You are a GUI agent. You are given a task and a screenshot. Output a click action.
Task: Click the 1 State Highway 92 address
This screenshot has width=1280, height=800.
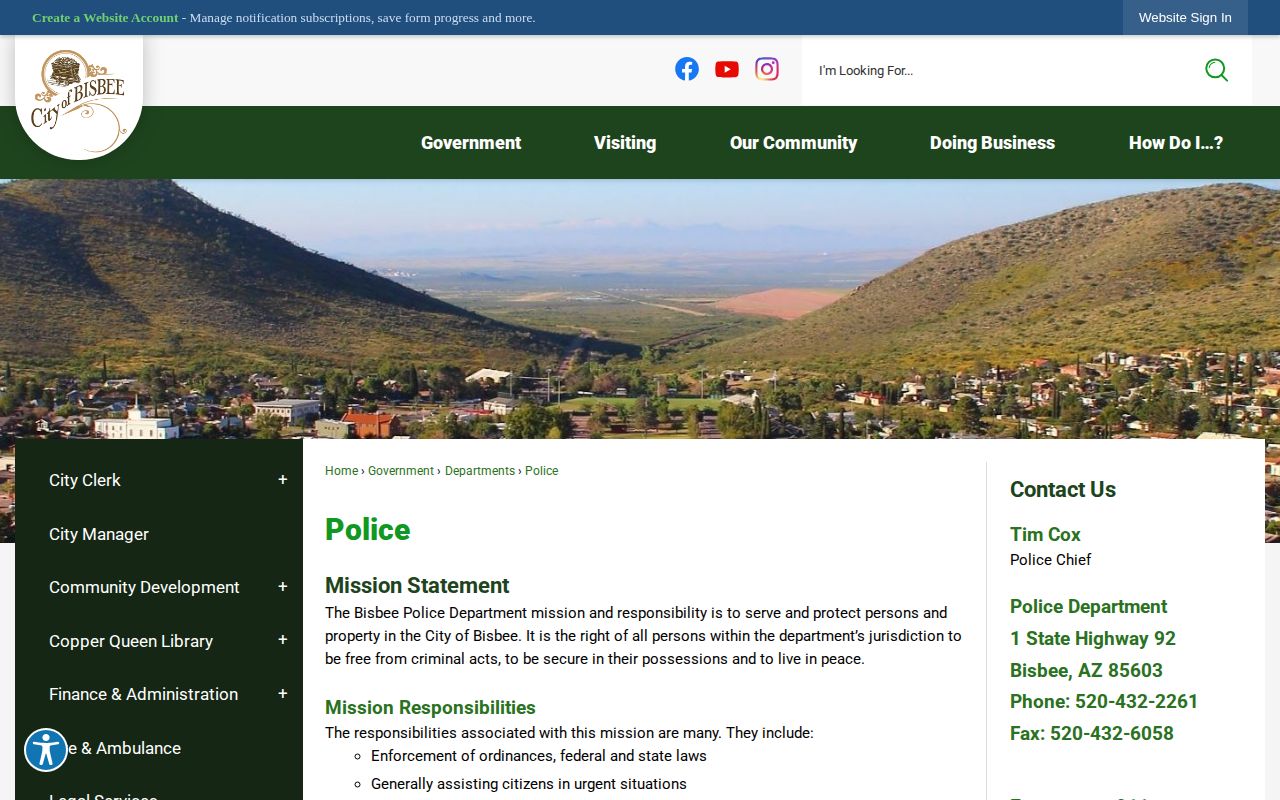point(1093,638)
